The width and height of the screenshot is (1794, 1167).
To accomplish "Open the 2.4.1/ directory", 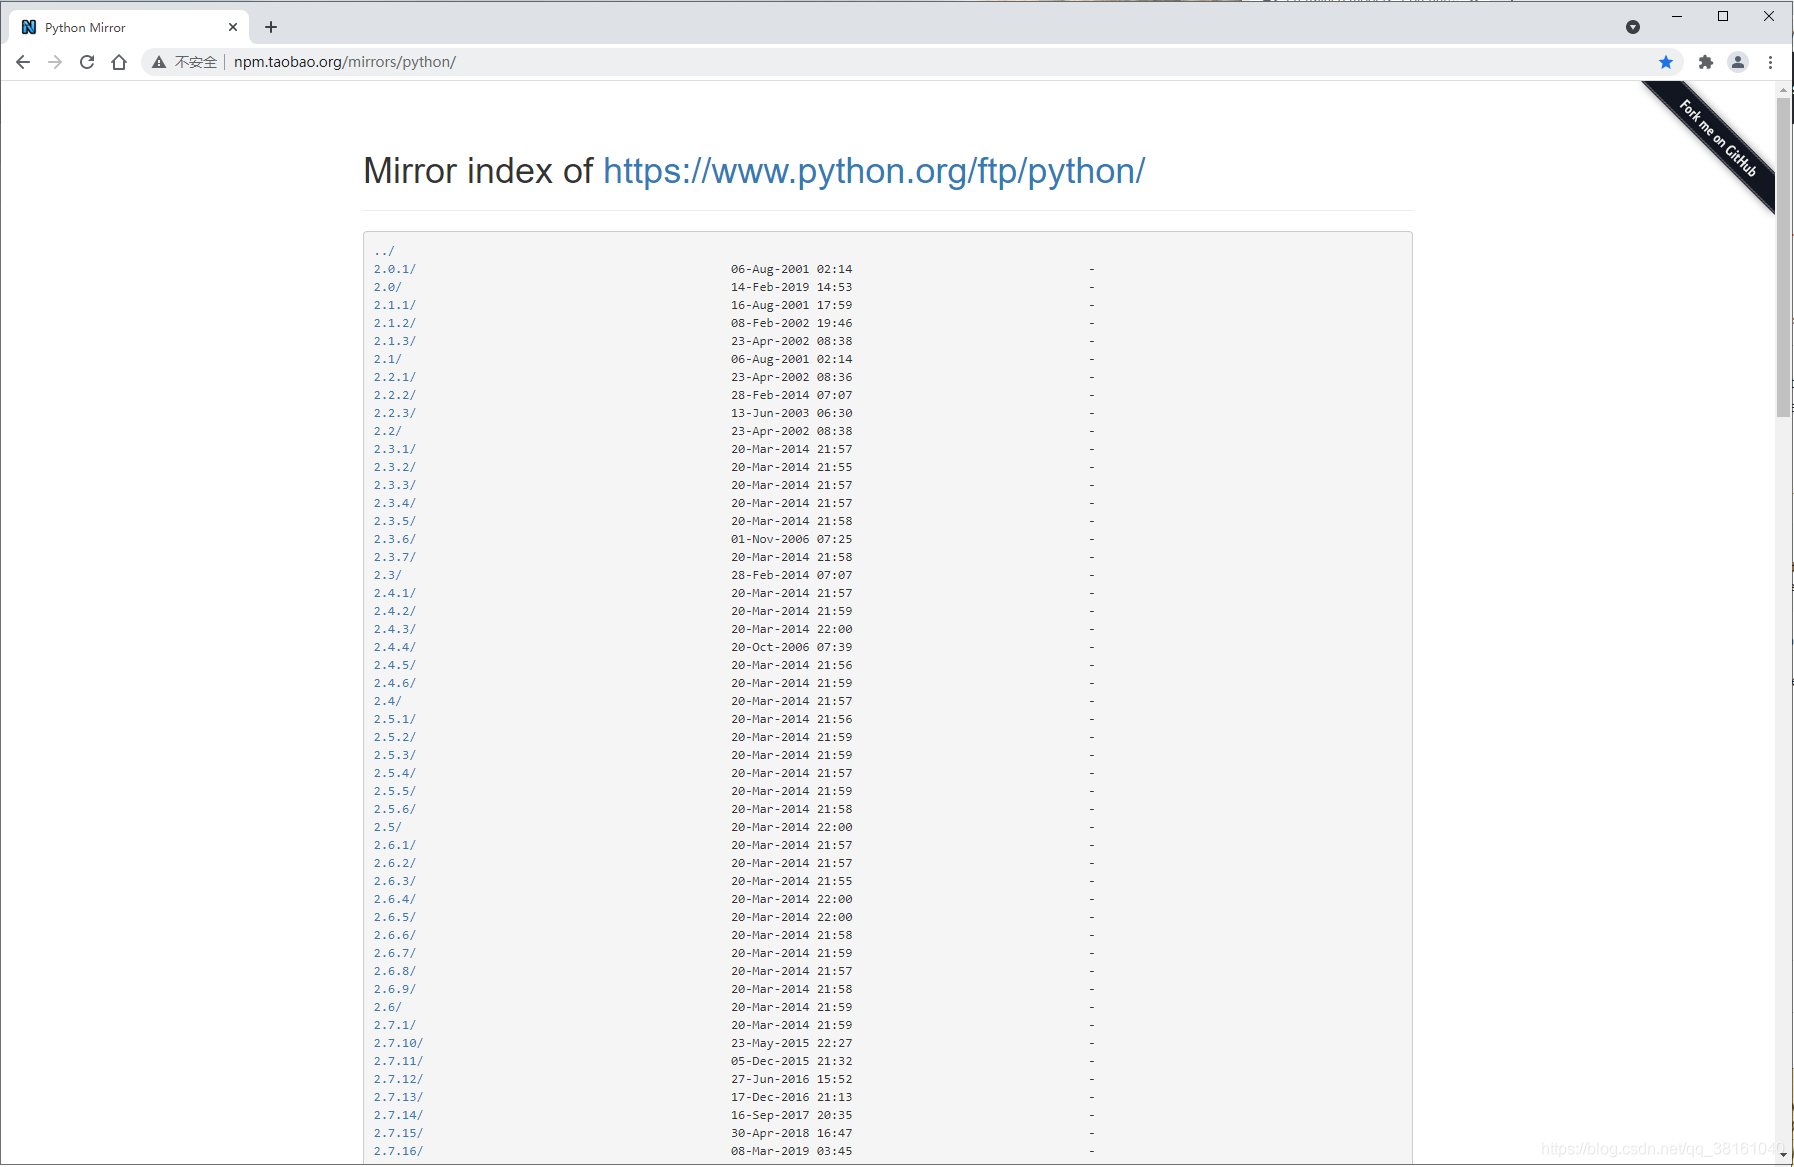I will coord(395,593).
